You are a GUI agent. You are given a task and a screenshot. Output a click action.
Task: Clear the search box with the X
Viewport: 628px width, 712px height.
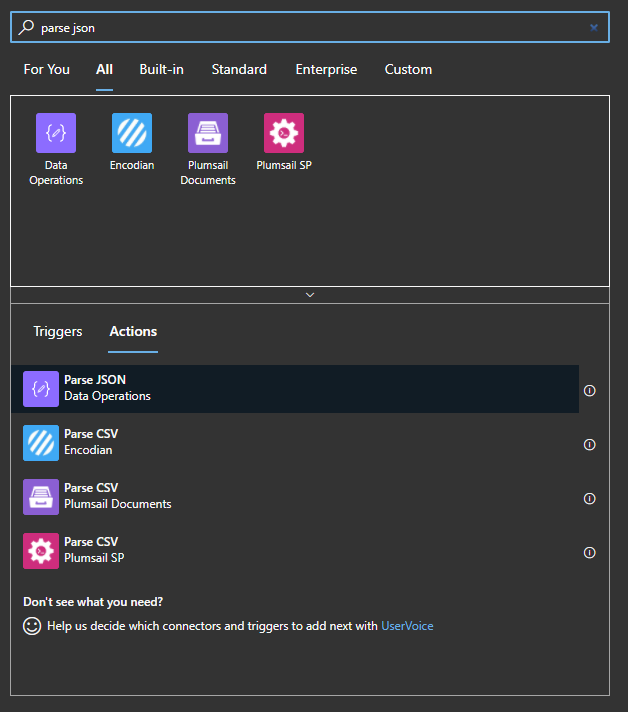(x=593, y=28)
